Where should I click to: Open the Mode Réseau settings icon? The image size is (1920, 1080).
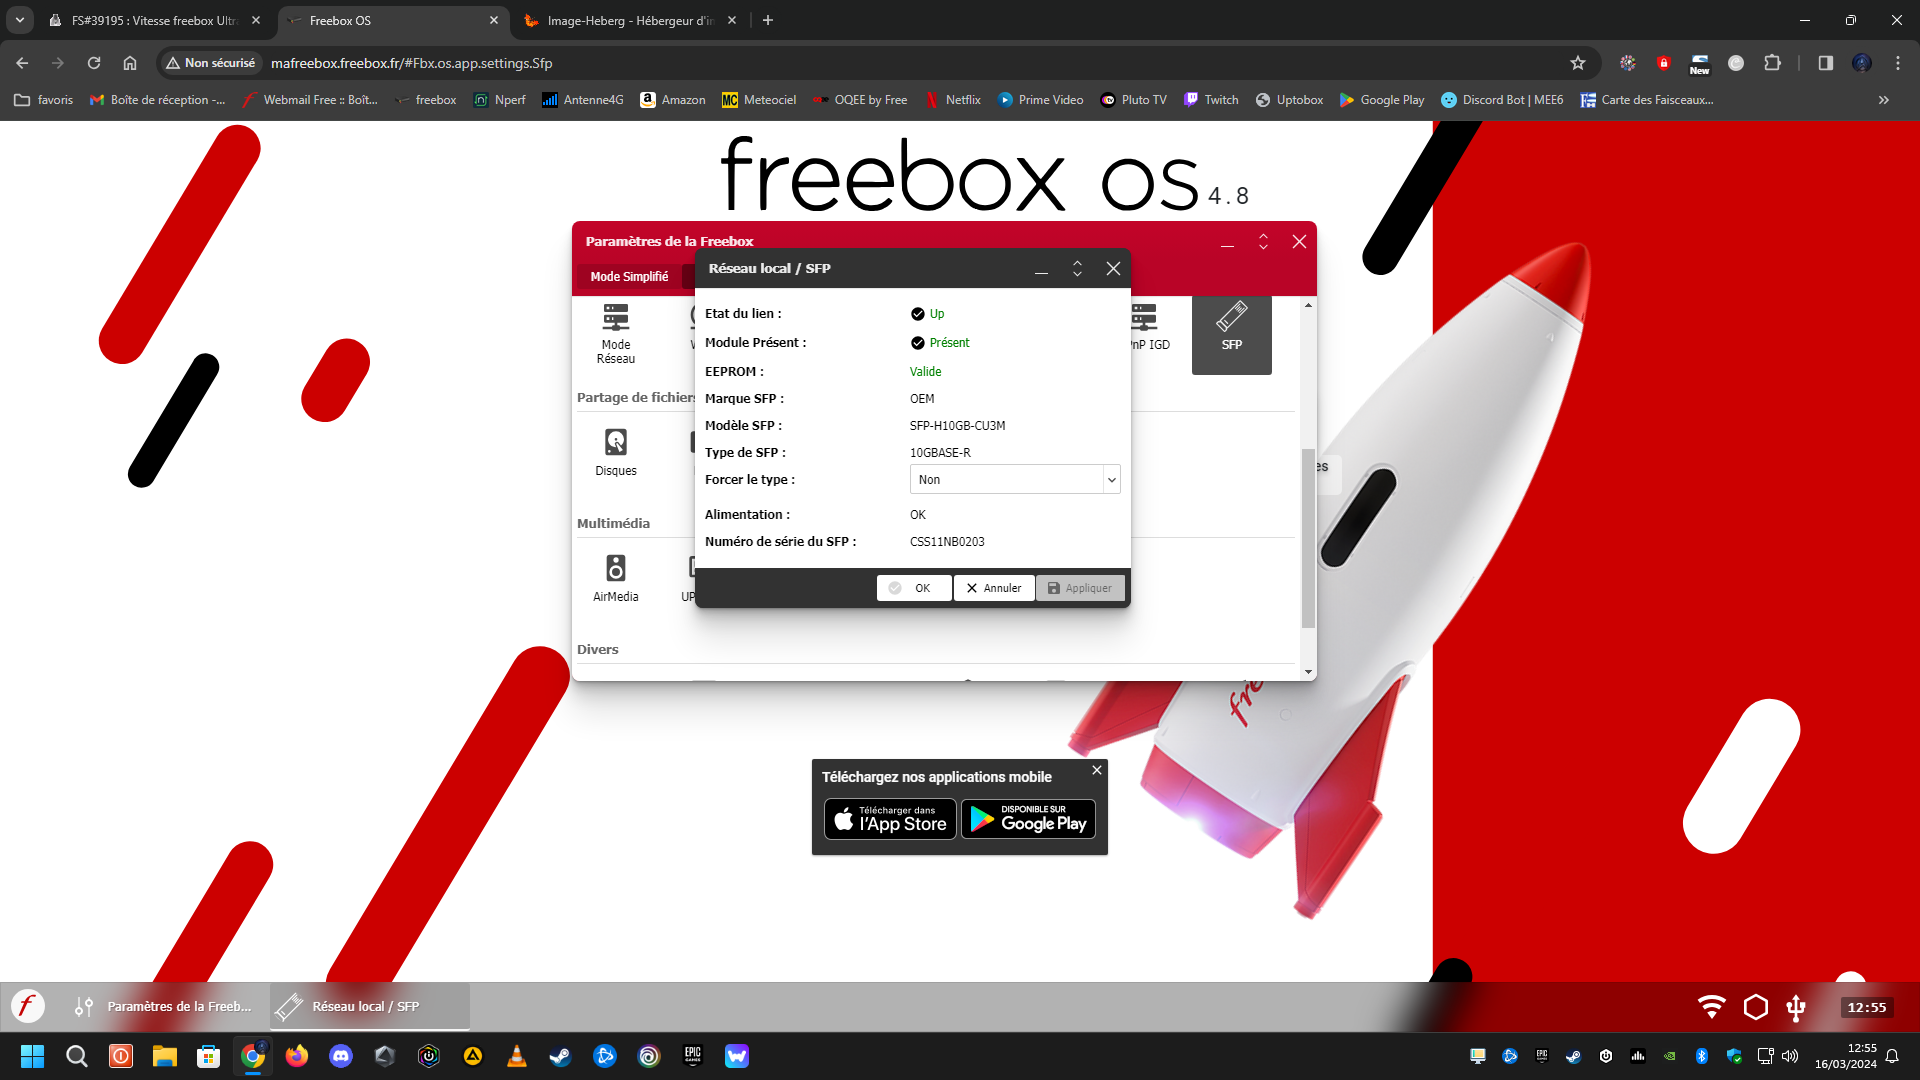[616, 334]
